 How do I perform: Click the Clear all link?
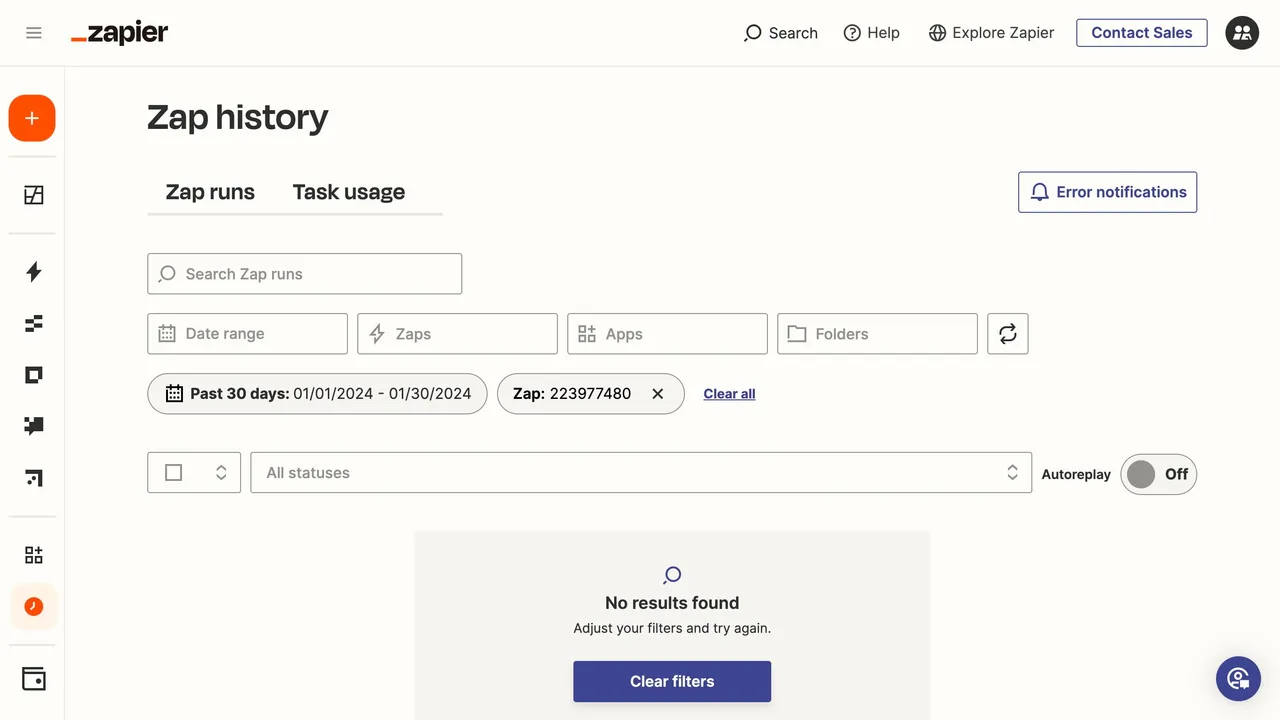729,394
